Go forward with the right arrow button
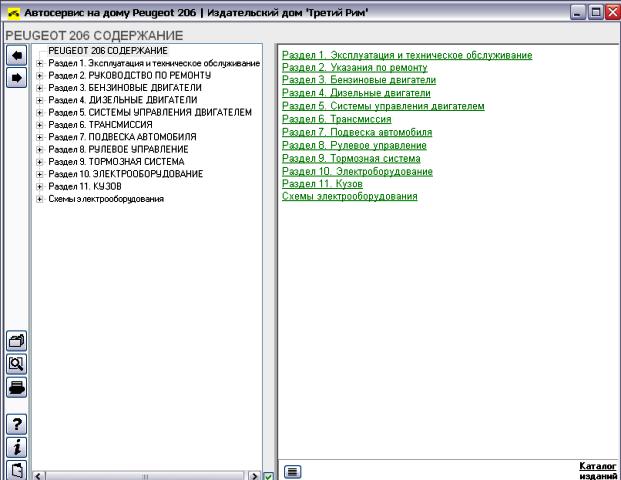621x480 pixels. coord(17,78)
